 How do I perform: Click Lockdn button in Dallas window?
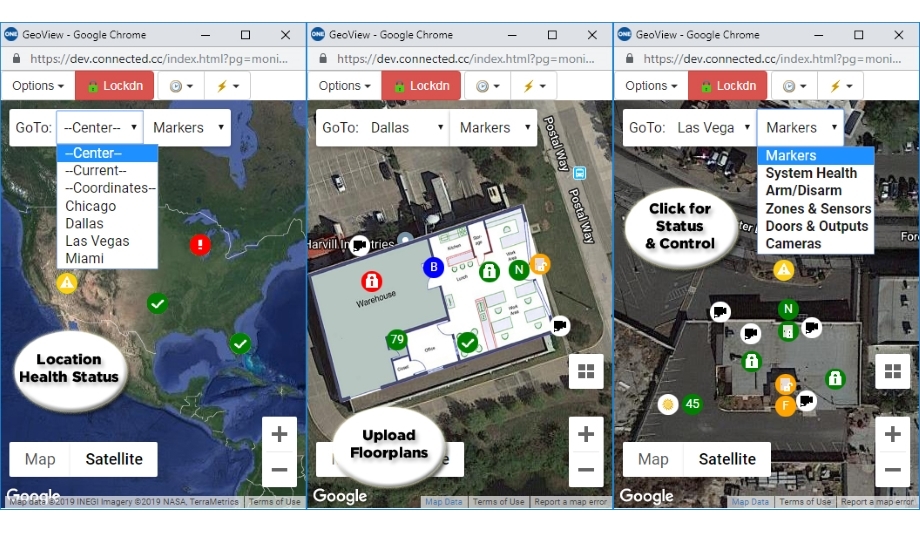421,86
